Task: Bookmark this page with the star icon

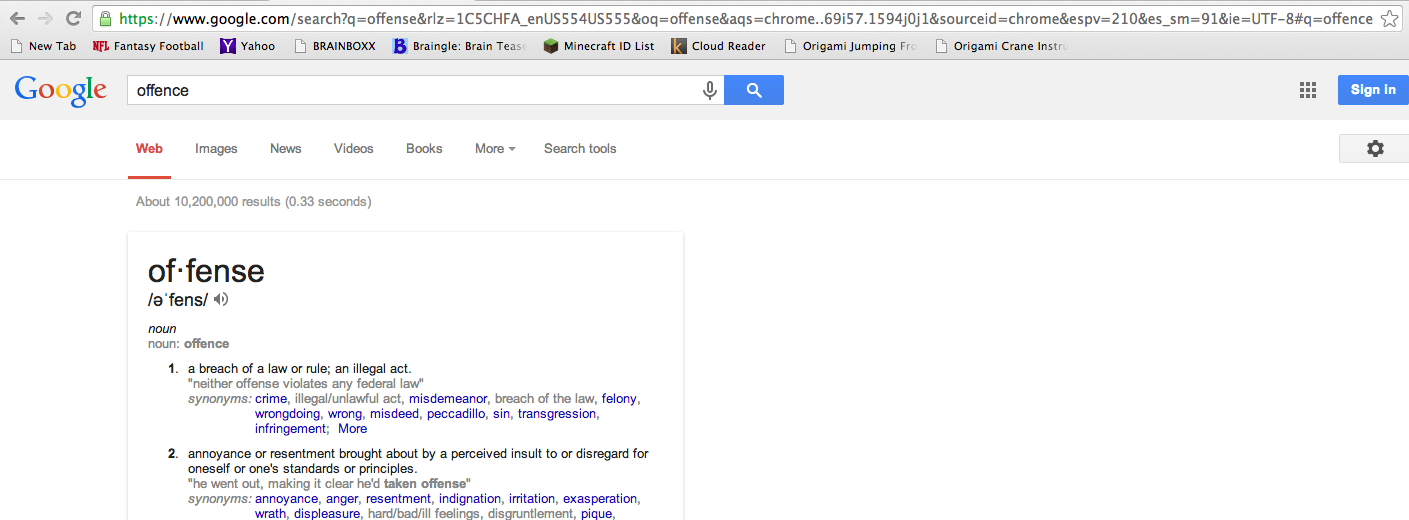Action: pyautogui.click(x=1389, y=18)
